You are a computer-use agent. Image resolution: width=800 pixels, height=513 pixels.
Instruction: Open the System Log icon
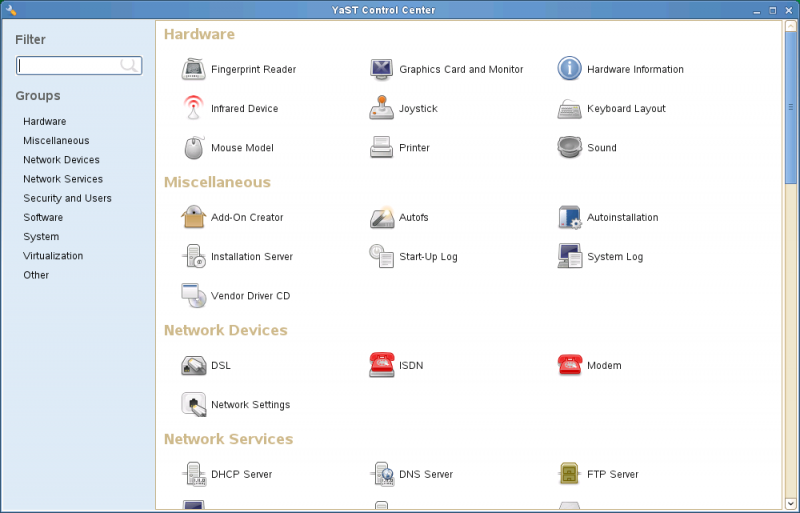pos(569,256)
